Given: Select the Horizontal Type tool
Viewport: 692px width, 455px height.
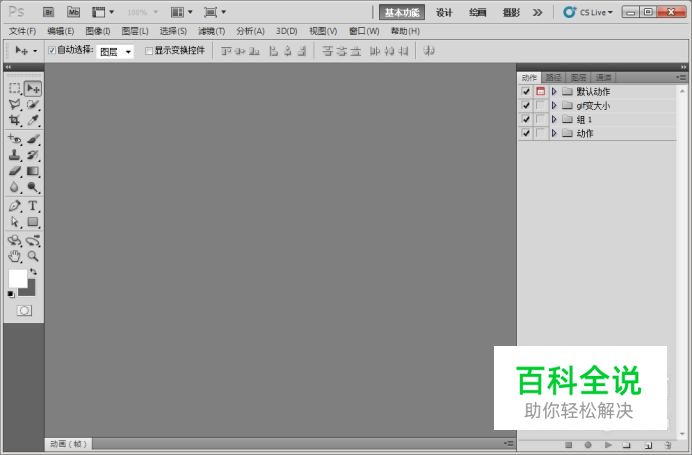Looking at the screenshot, I should click(x=33, y=206).
